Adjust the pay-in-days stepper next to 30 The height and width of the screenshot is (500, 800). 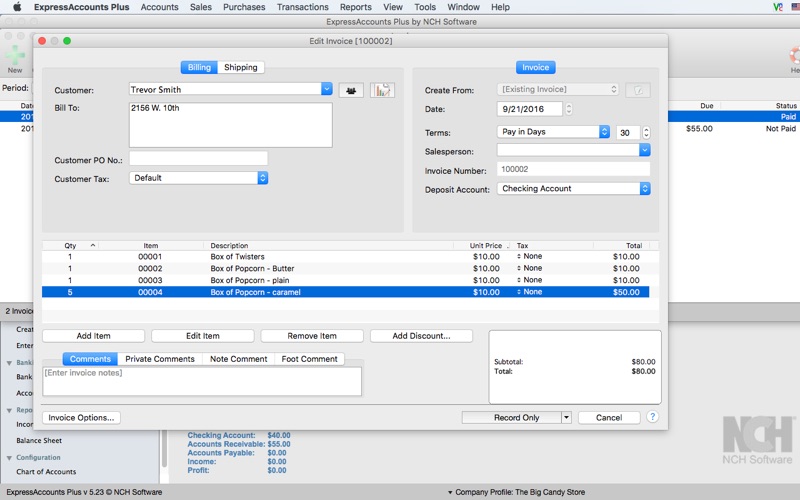pos(646,132)
